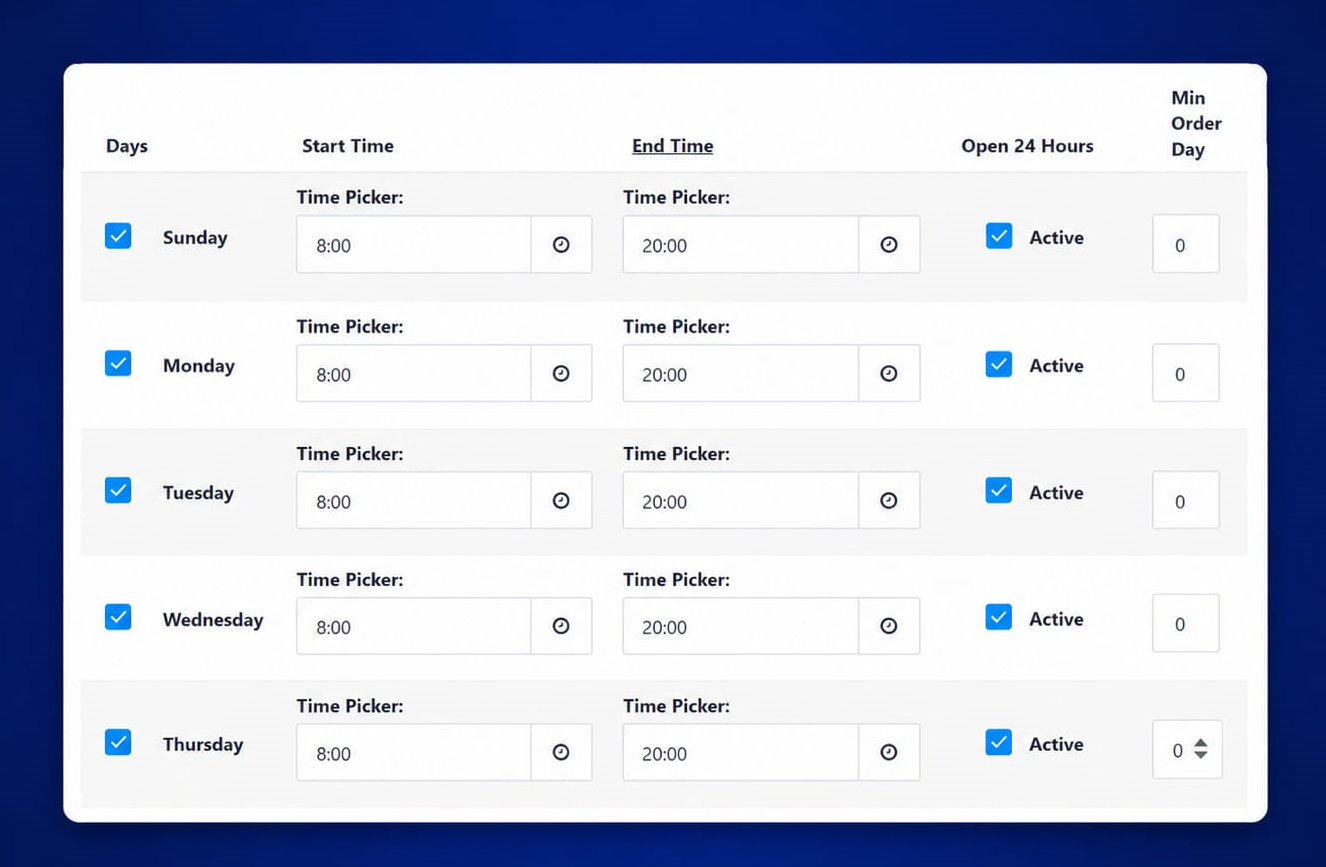Toggle the Monday day checkbox
1326x867 pixels.
coord(118,363)
